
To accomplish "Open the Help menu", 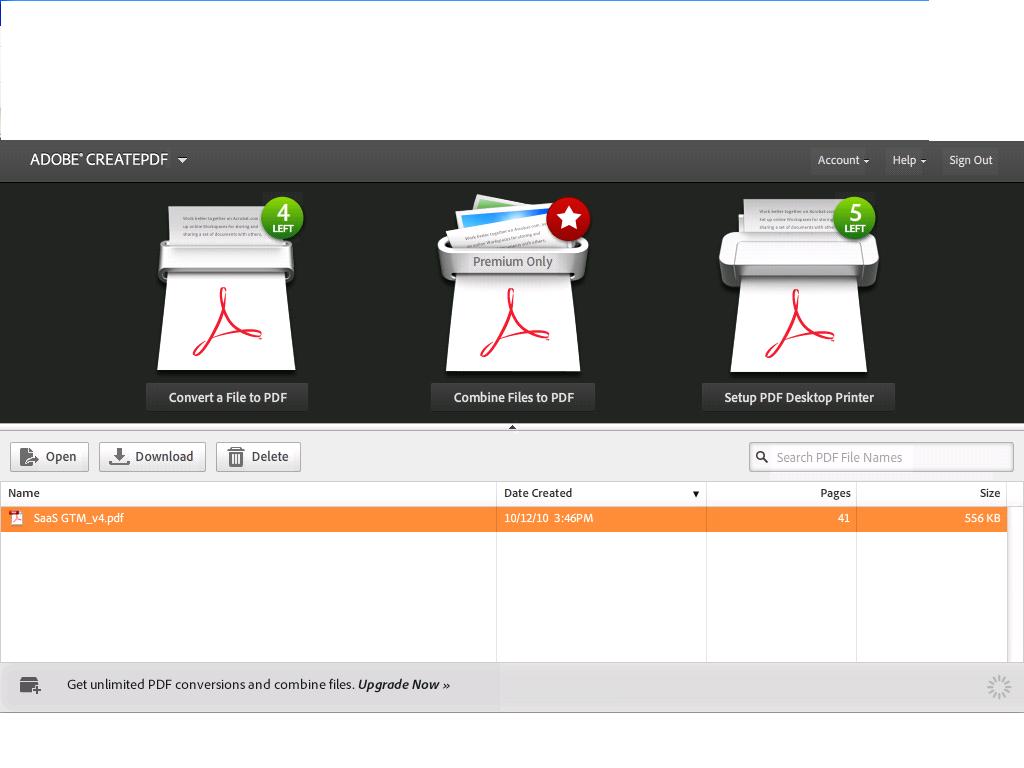I will [908, 160].
